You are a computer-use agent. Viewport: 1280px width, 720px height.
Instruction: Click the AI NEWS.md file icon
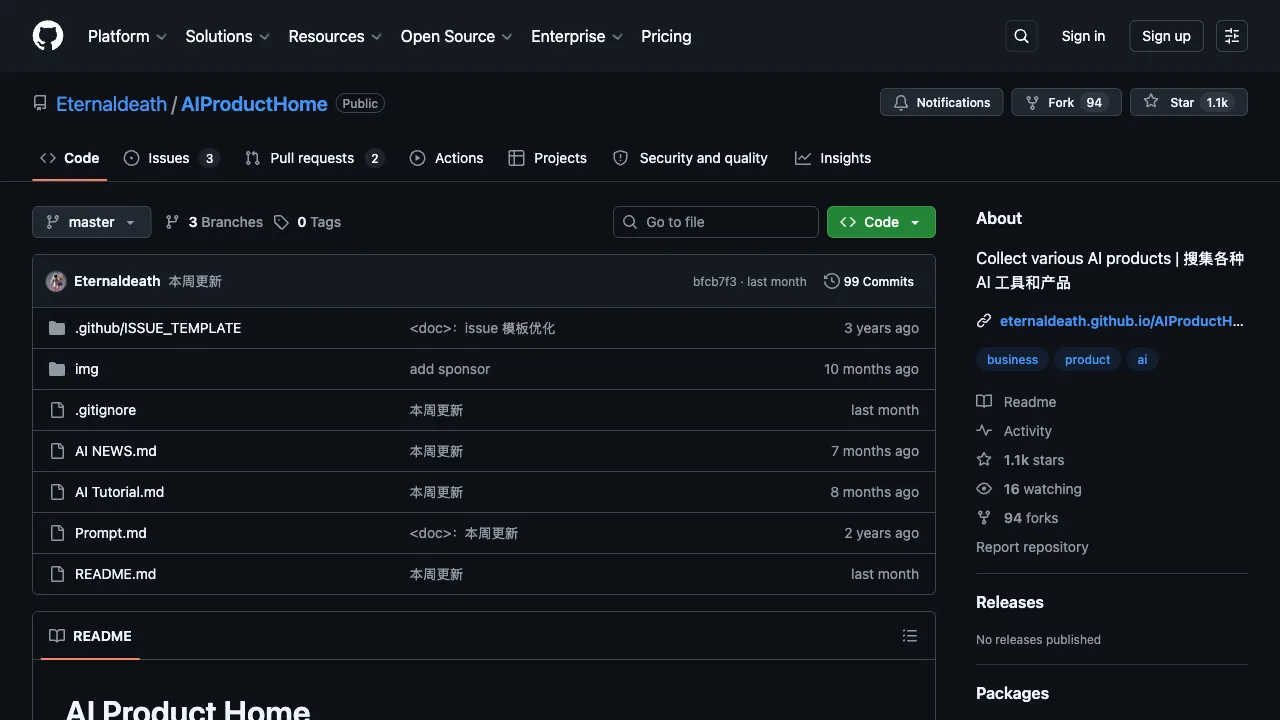point(57,451)
